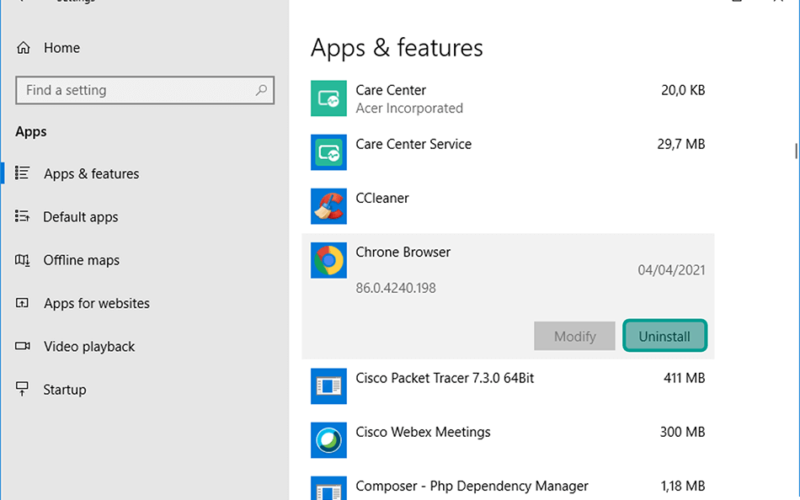Switch to Video playback settings
800x500 pixels.
pos(89,347)
